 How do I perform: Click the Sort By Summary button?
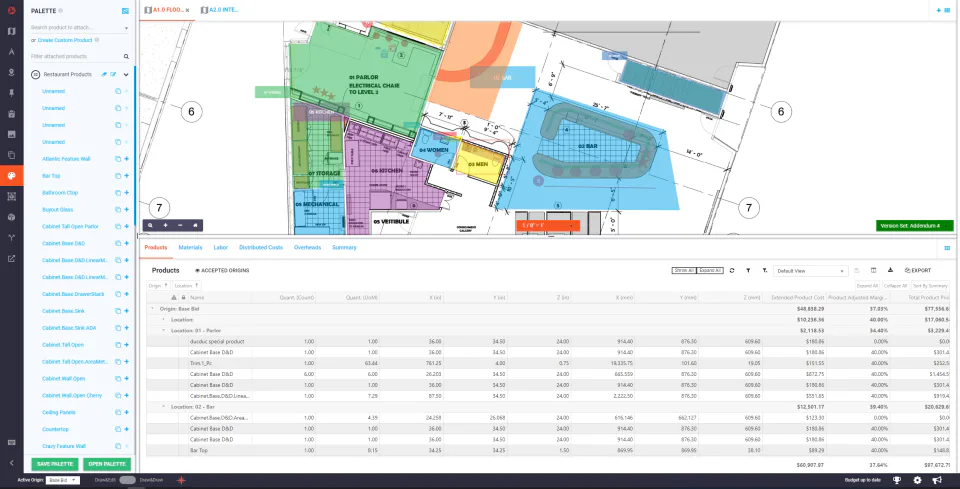point(931,286)
